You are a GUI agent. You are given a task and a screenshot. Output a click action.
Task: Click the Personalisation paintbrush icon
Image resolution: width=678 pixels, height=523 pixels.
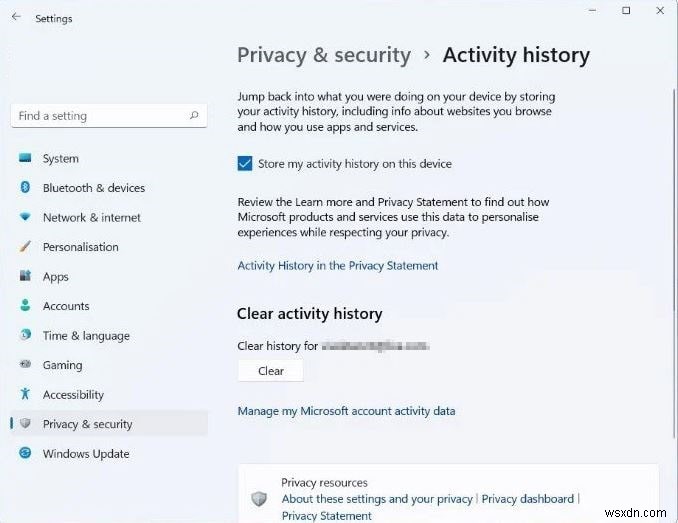25,246
